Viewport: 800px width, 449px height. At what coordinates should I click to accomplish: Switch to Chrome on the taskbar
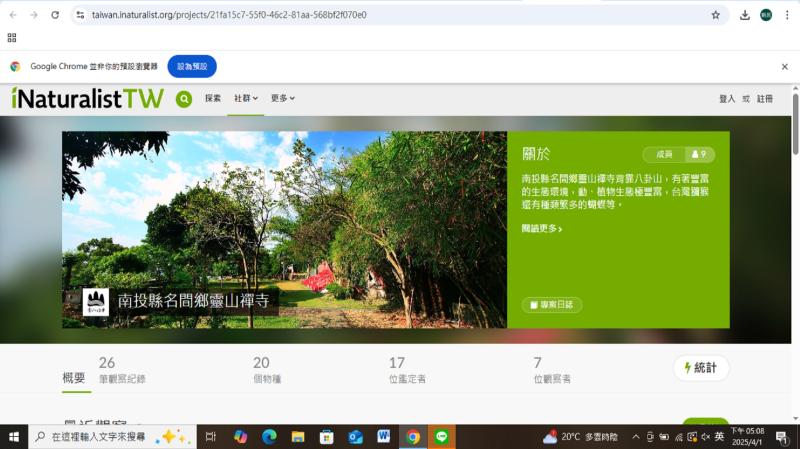click(x=413, y=437)
